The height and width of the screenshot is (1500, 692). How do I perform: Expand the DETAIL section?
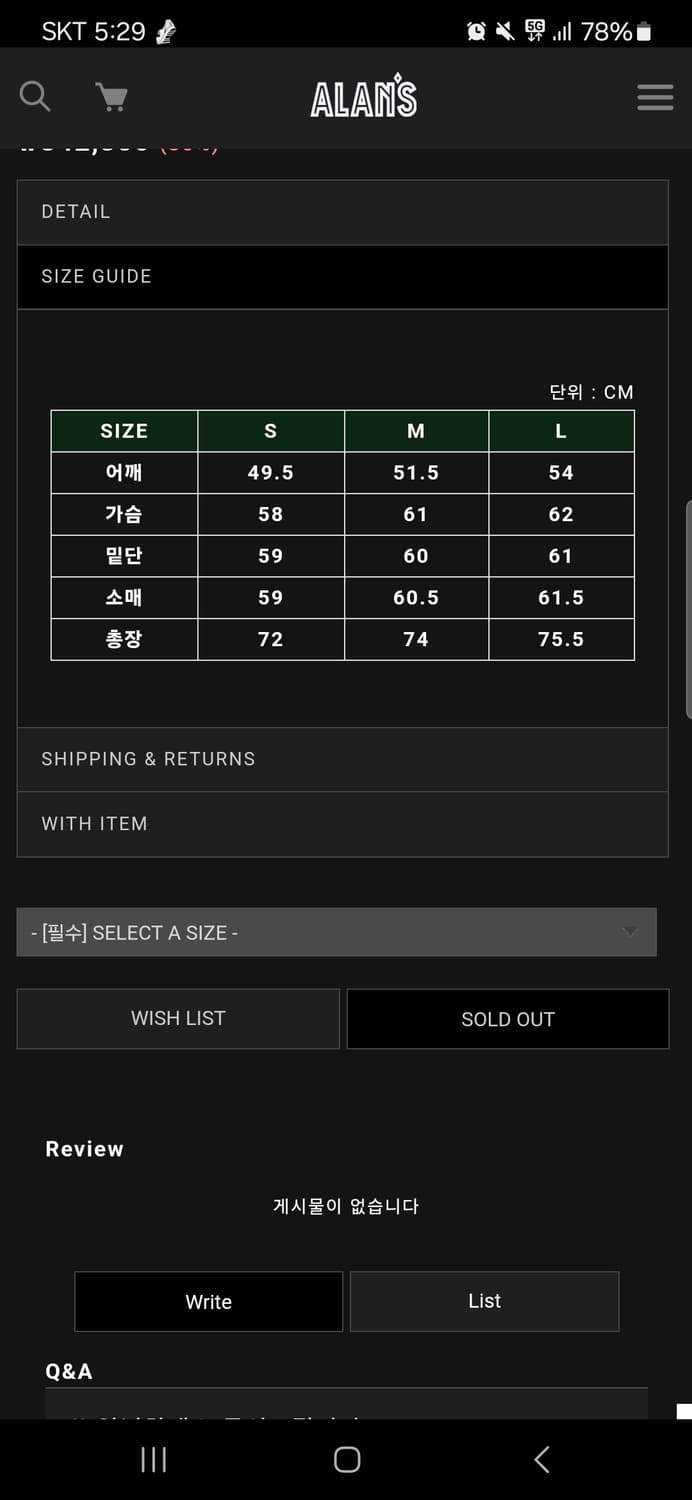[x=342, y=212]
